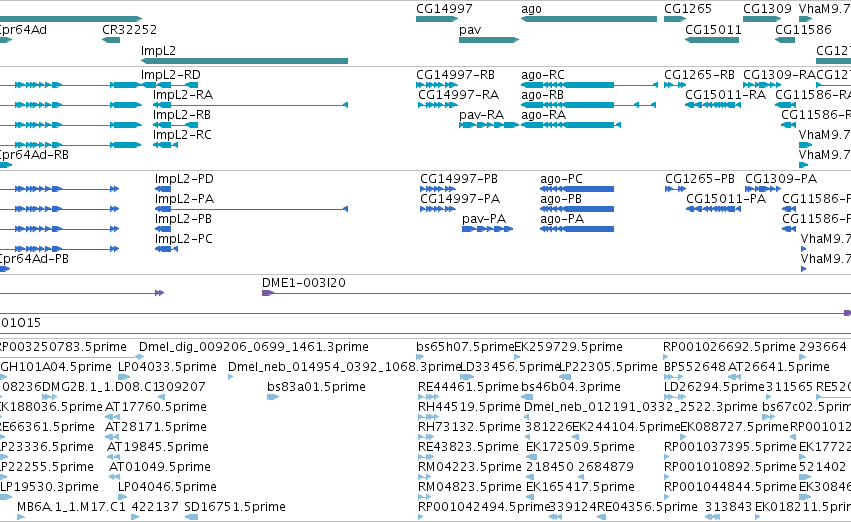This screenshot has height=522, width=851.
Task: Select the ImpL2-PA protein label
Action: (x=185, y=199)
